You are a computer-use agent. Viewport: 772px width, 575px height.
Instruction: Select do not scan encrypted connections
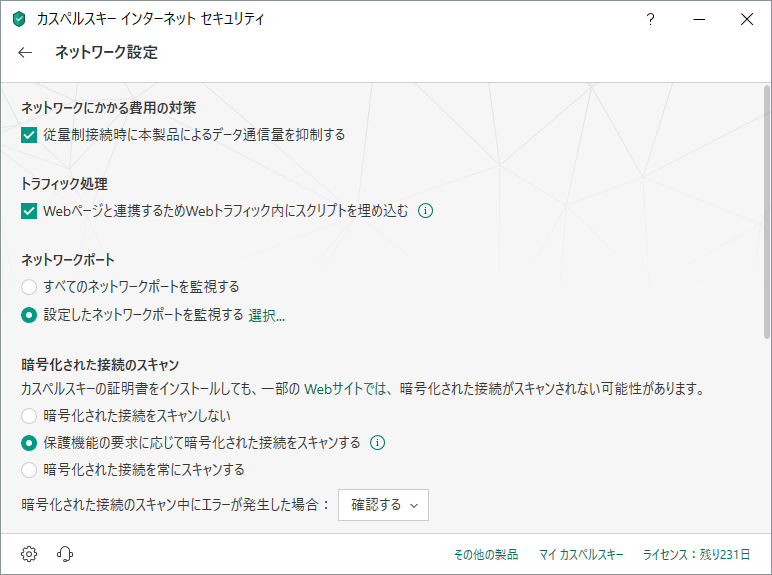coord(29,416)
